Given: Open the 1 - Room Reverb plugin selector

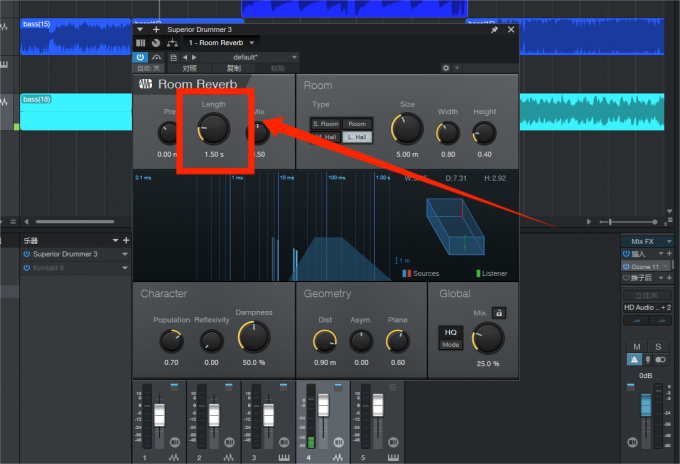Looking at the screenshot, I should point(222,43).
